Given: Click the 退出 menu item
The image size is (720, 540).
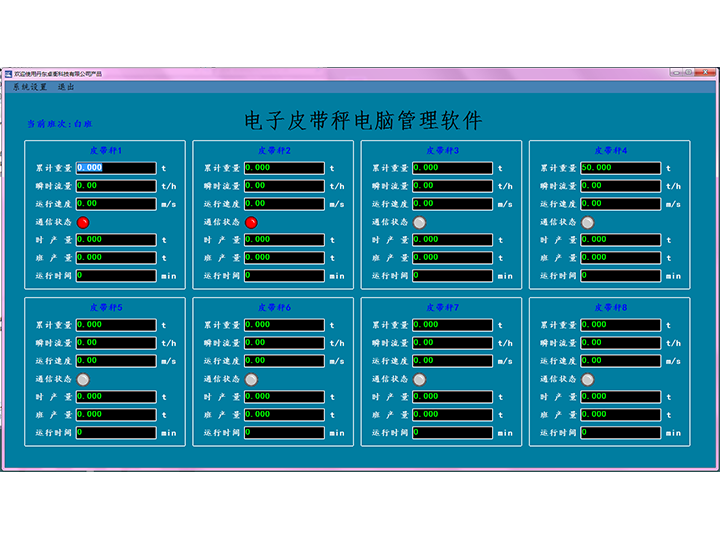Looking at the screenshot, I should click(x=66, y=87).
